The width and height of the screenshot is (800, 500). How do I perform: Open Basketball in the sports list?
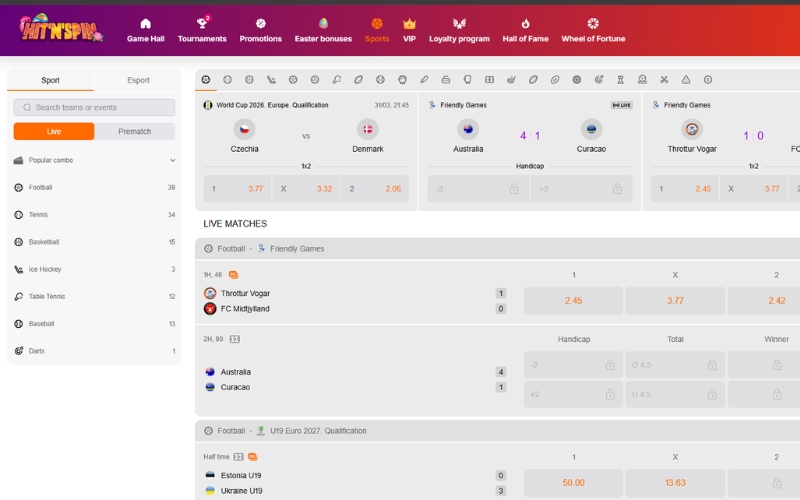[94, 242]
